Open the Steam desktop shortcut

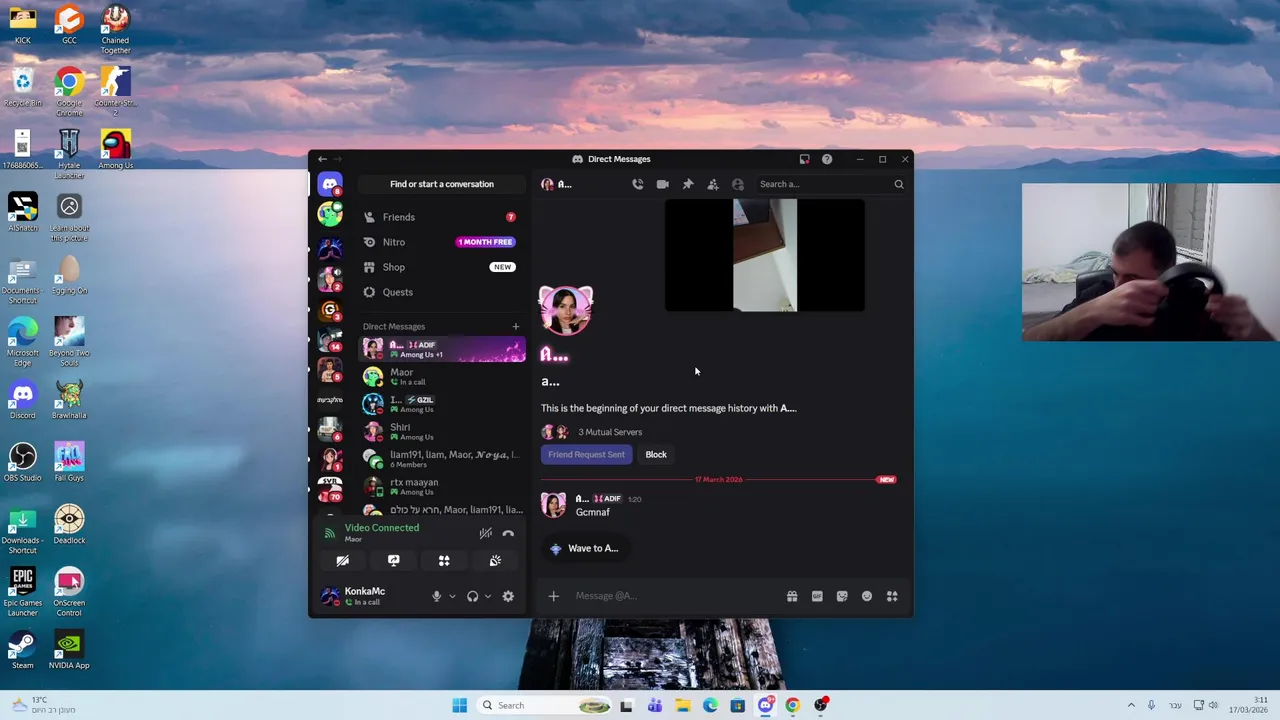[22, 649]
